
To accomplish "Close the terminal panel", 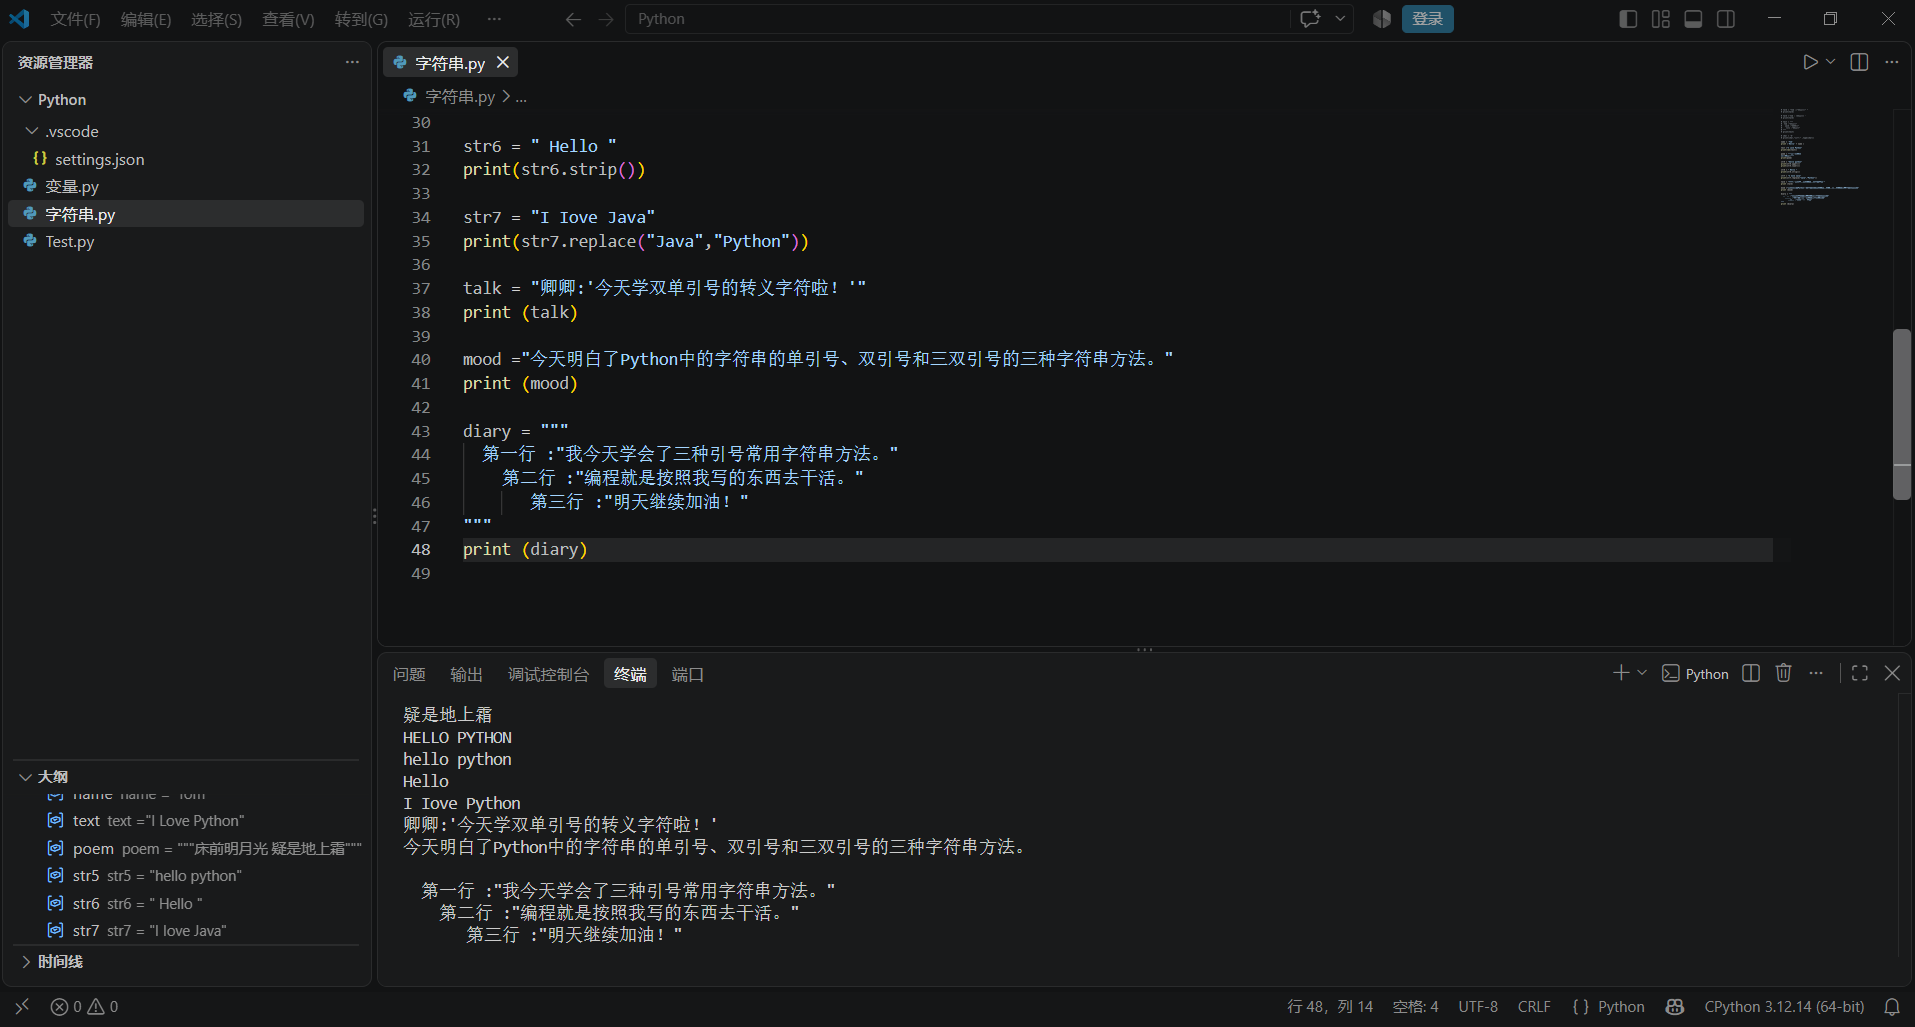I will 1892,673.
